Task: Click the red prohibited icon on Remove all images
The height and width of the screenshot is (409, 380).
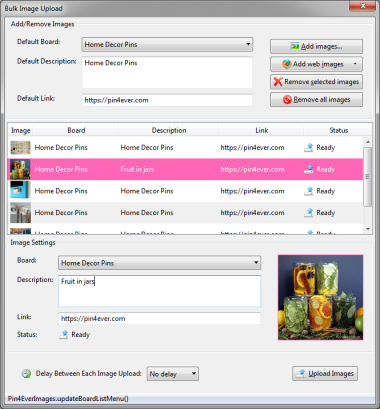Action: [x=287, y=99]
